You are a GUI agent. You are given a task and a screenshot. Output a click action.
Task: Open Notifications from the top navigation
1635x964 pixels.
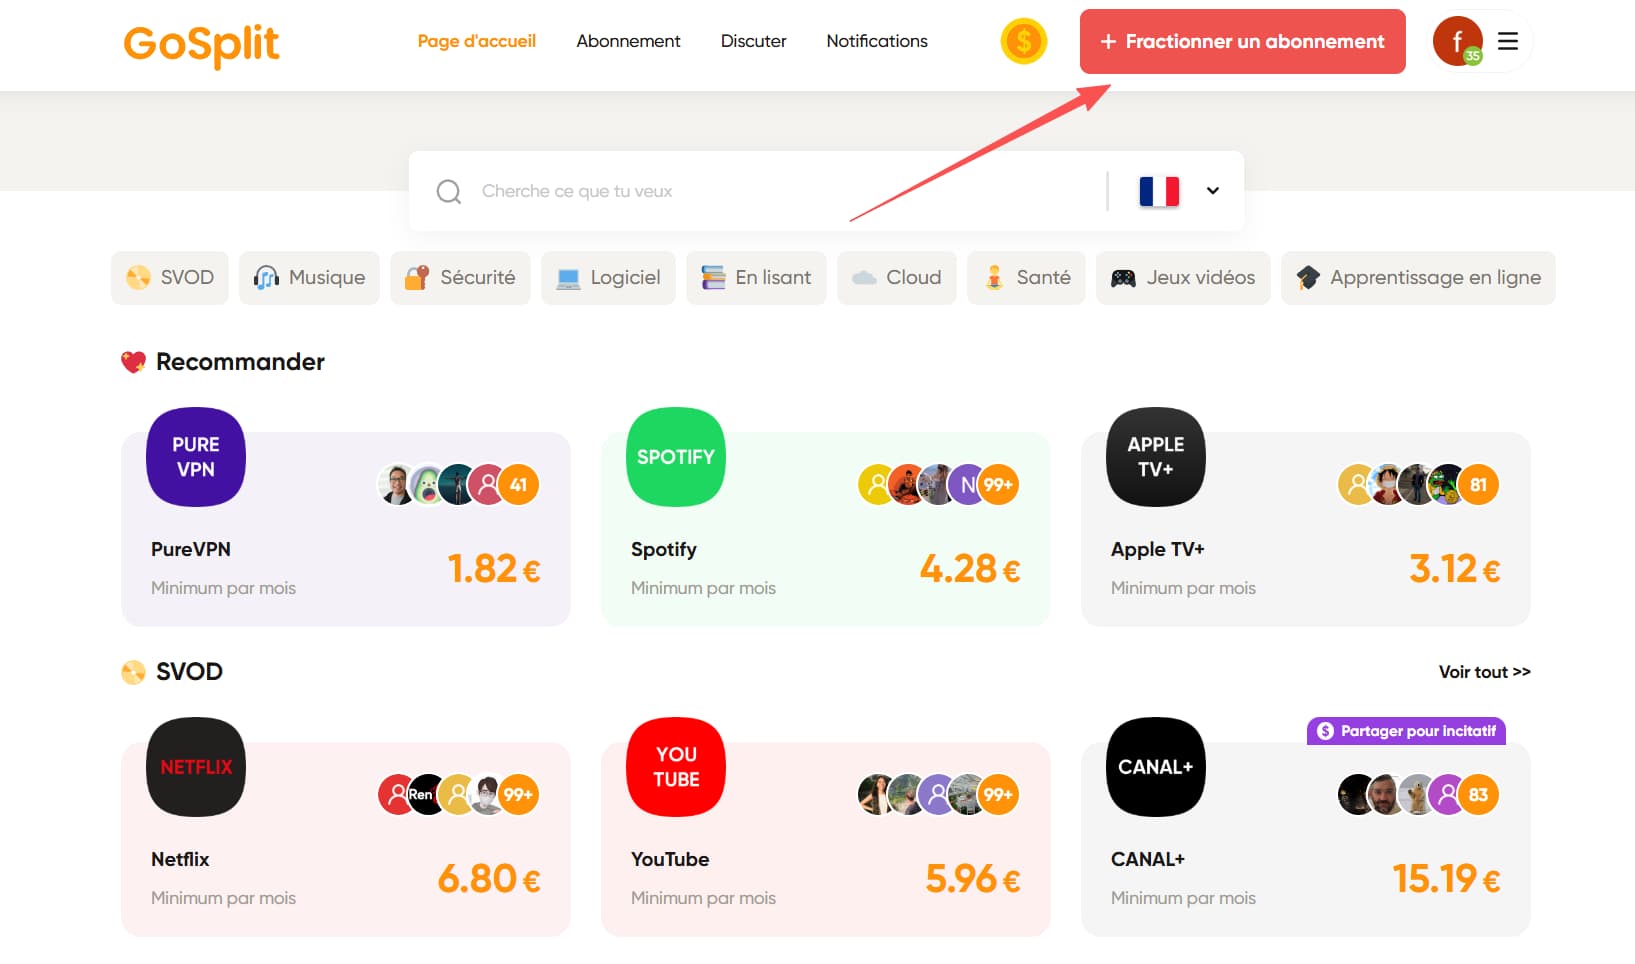point(877,41)
